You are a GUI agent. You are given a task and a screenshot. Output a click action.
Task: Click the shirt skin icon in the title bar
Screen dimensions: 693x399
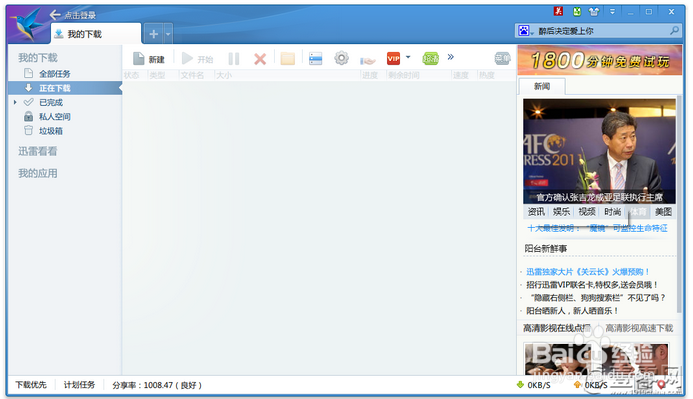594,12
